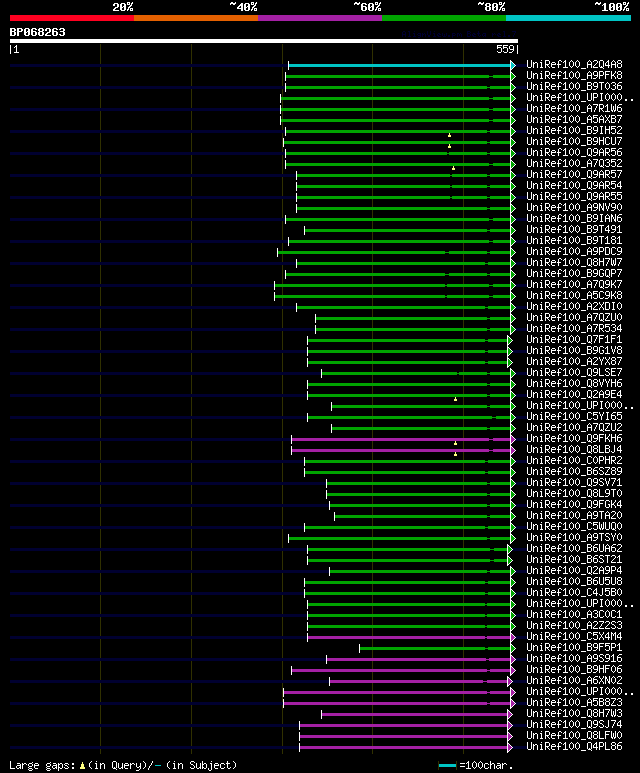
Task: Select the UniRef100_A7R534 label
Action: click(574, 329)
